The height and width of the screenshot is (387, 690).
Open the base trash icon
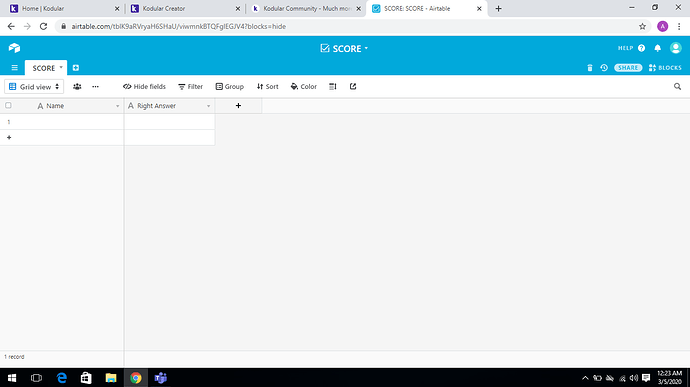(590, 68)
